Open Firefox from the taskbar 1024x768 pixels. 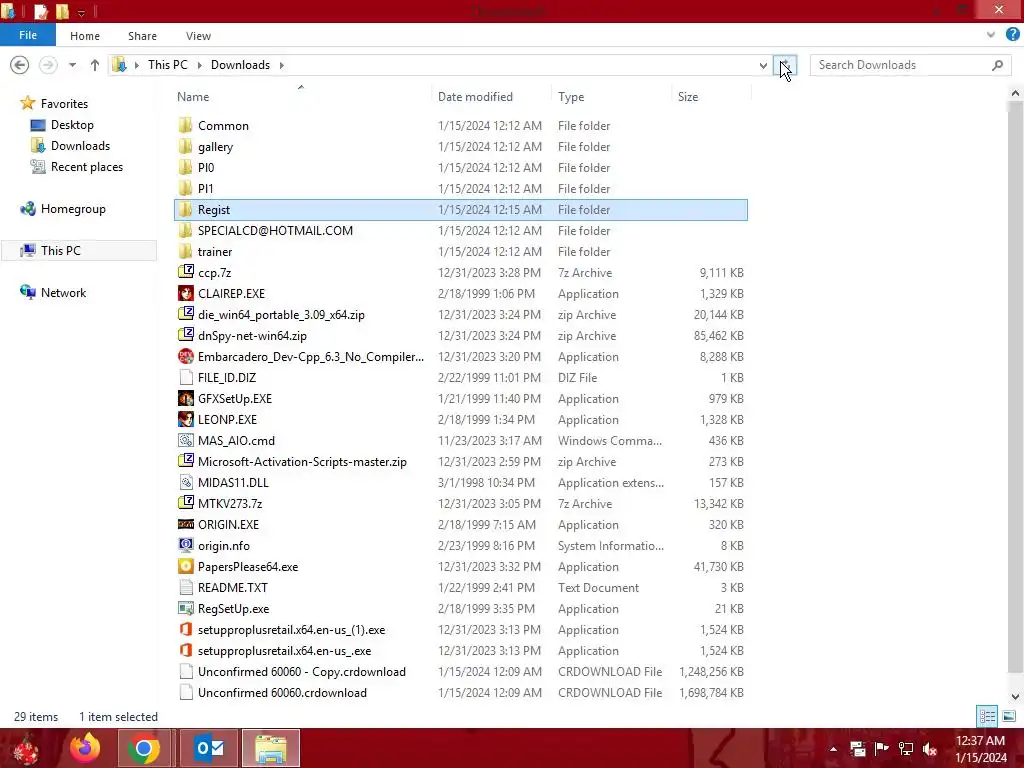pyautogui.click(x=85, y=748)
